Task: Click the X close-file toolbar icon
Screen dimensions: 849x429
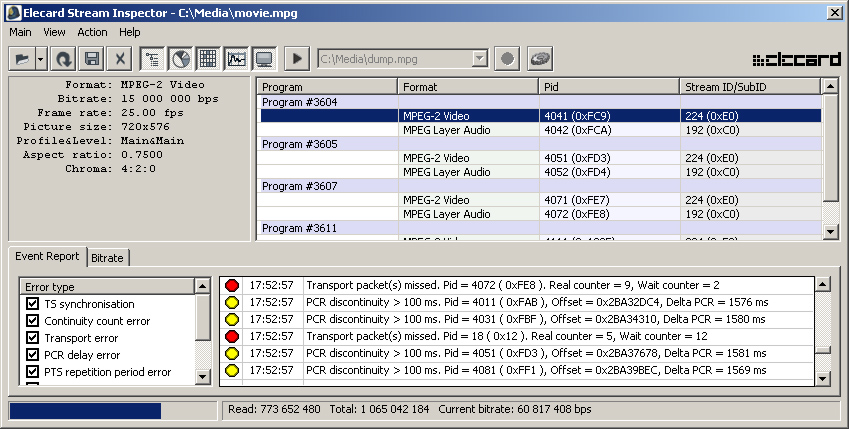Action: click(x=119, y=59)
